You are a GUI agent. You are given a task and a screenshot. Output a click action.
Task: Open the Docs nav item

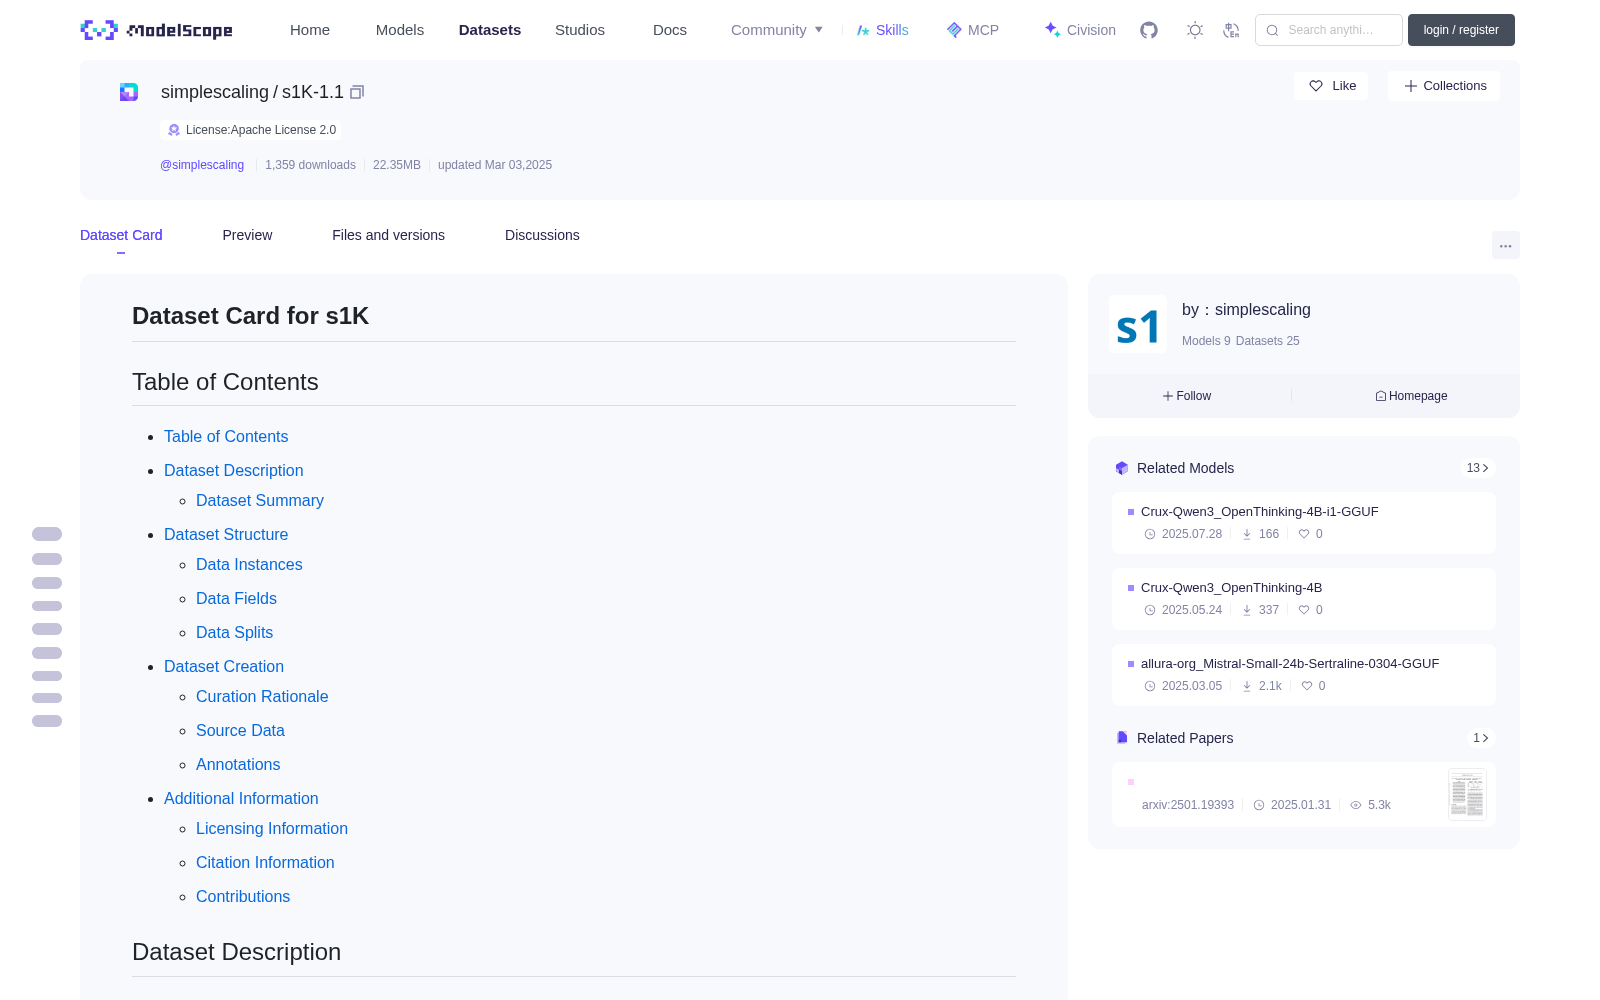[670, 30]
